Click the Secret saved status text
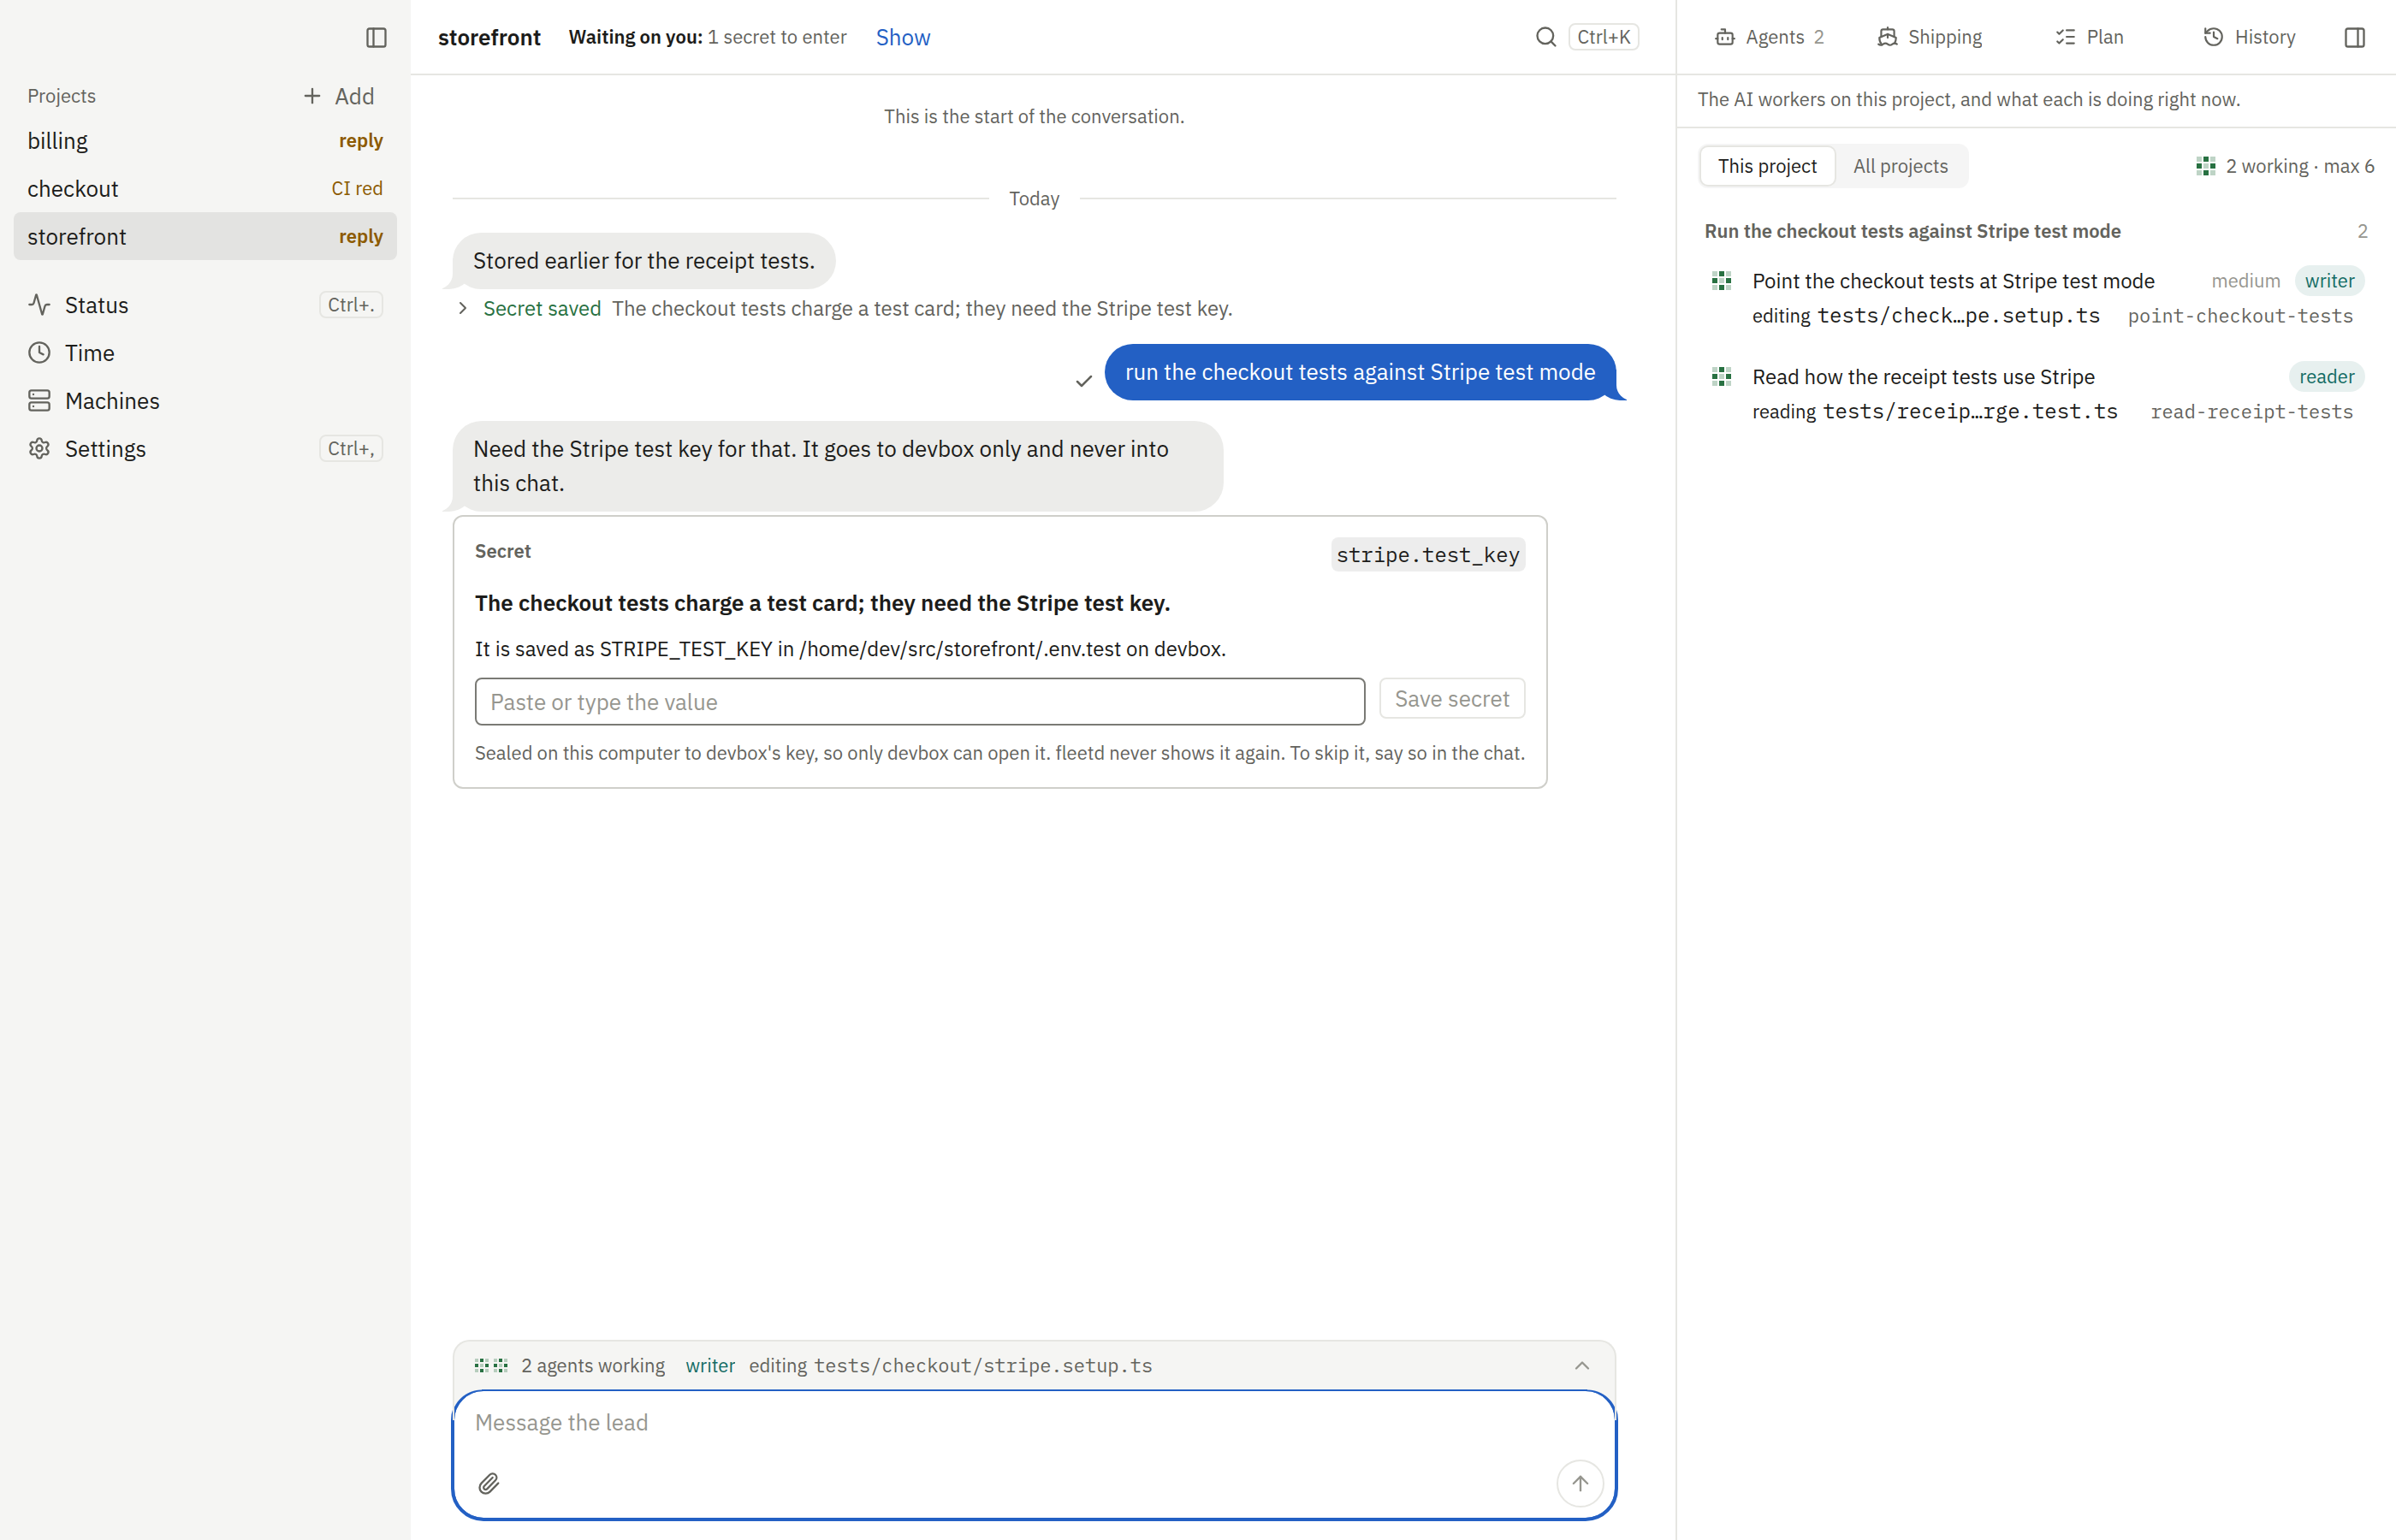The height and width of the screenshot is (1540, 2396). [542, 308]
